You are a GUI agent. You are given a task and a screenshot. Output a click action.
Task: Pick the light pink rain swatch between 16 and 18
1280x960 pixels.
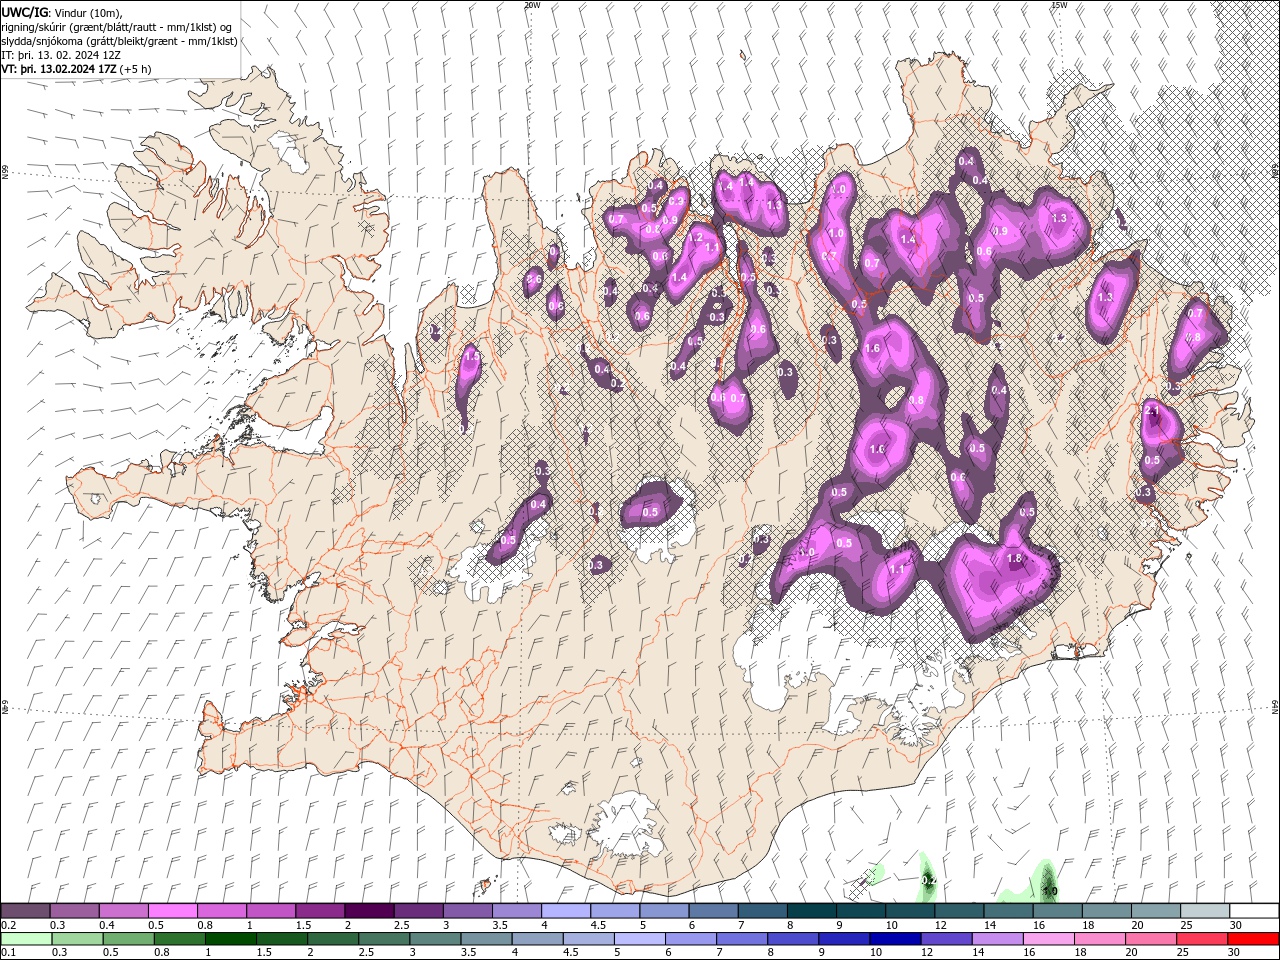(1048, 939)
